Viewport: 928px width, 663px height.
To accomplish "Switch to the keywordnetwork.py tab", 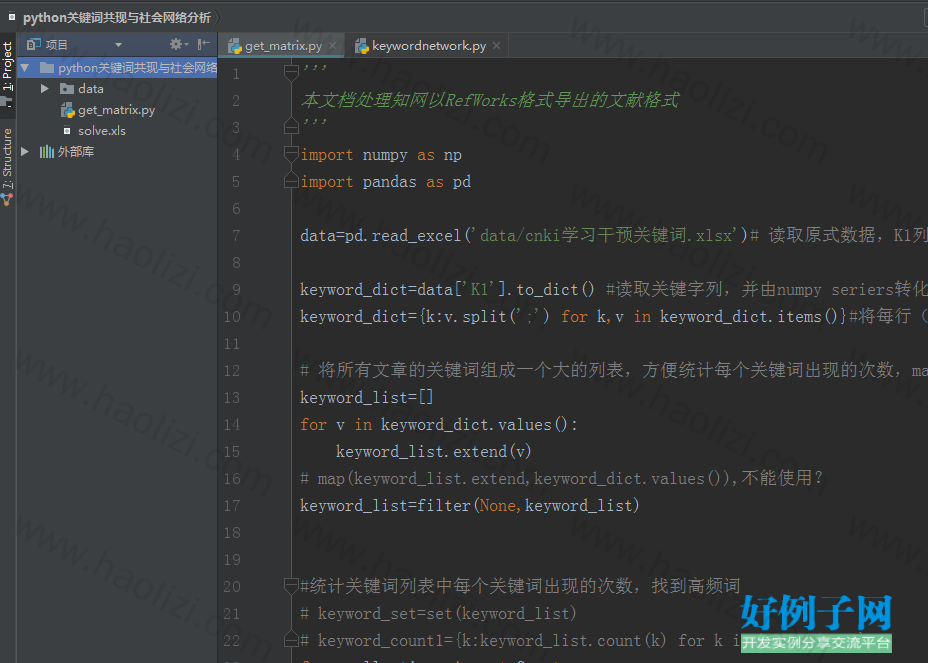I will click(428, 46).
